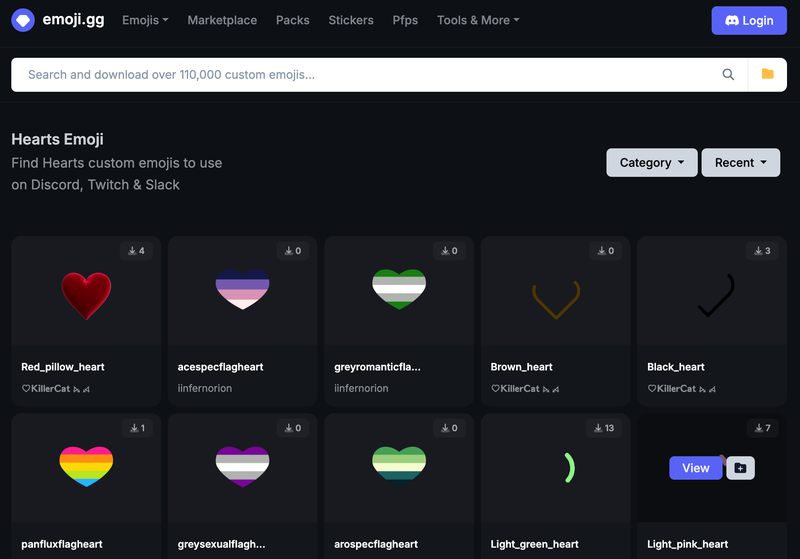Open greysexualflagh... title link

point(221,544)
